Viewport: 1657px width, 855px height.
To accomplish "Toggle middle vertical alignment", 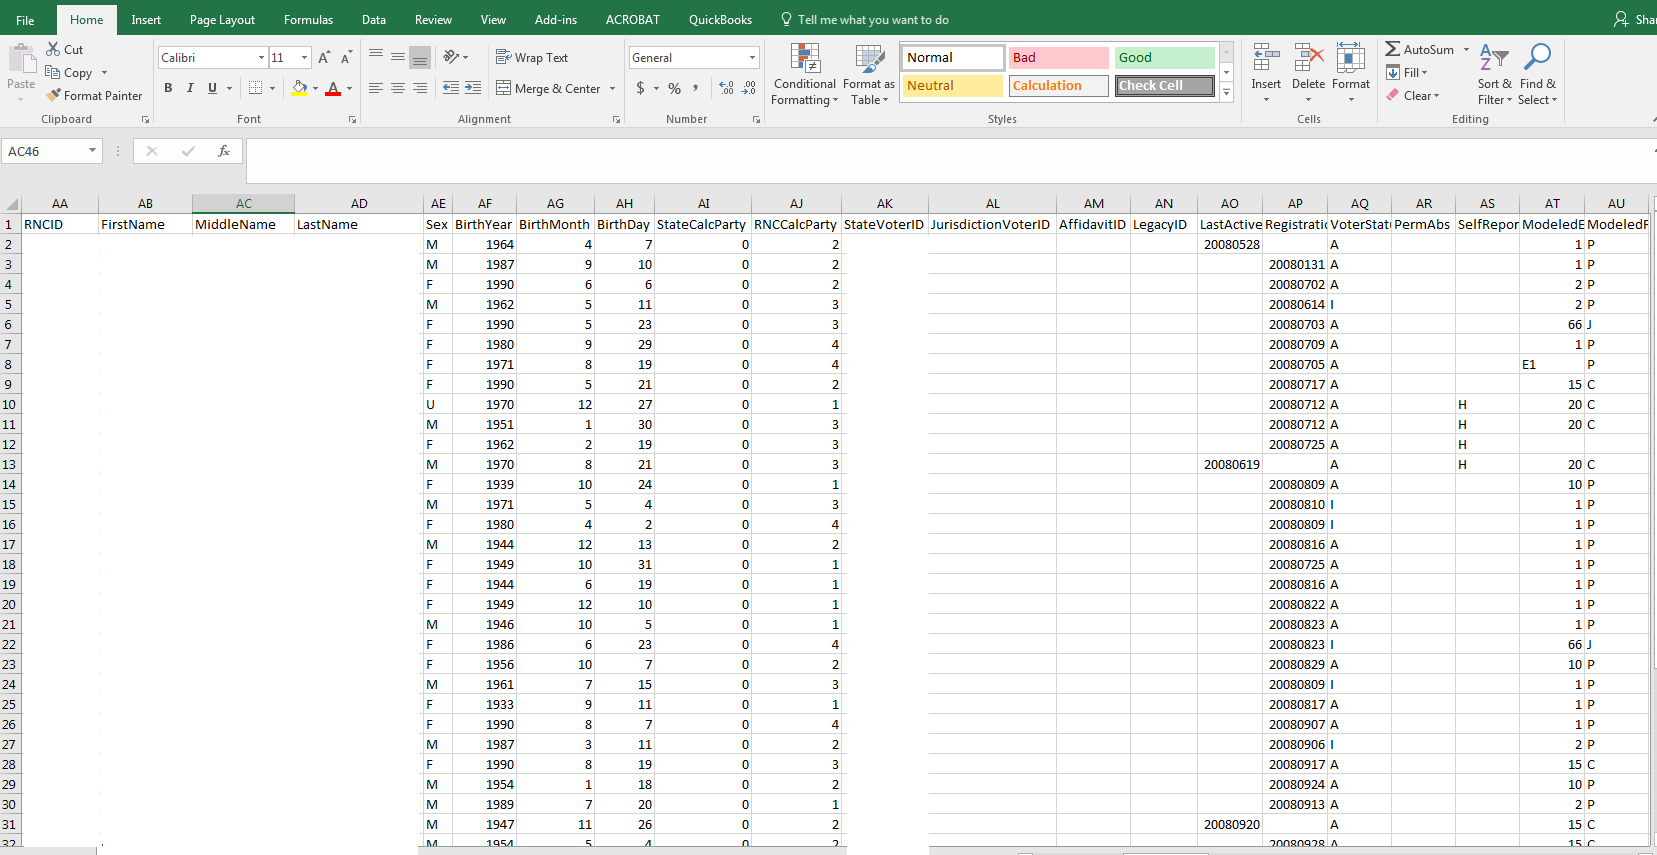I will click(x=398, y=57).
